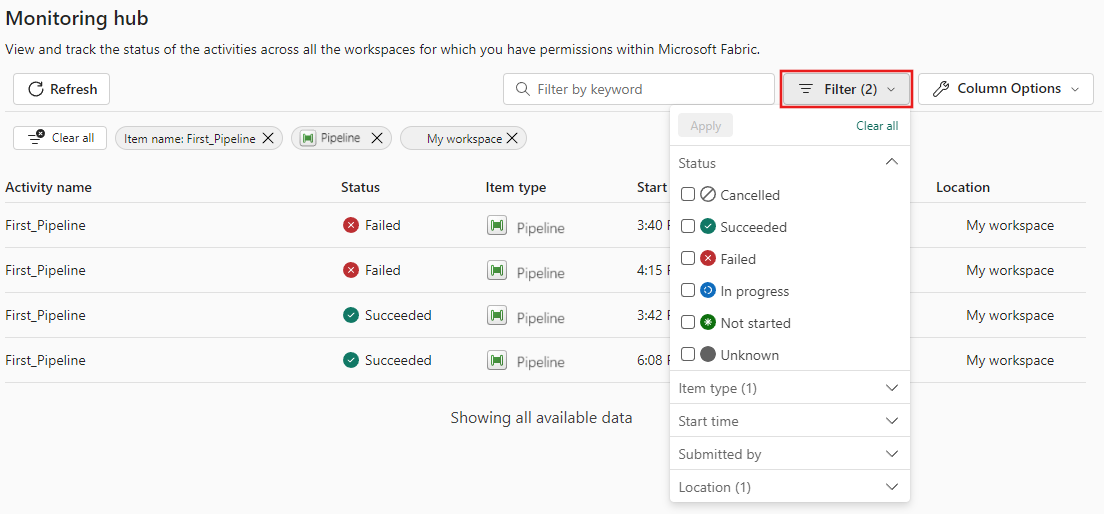Expand the Start time filter section
1104x514 pixels.
pos(789,421)
